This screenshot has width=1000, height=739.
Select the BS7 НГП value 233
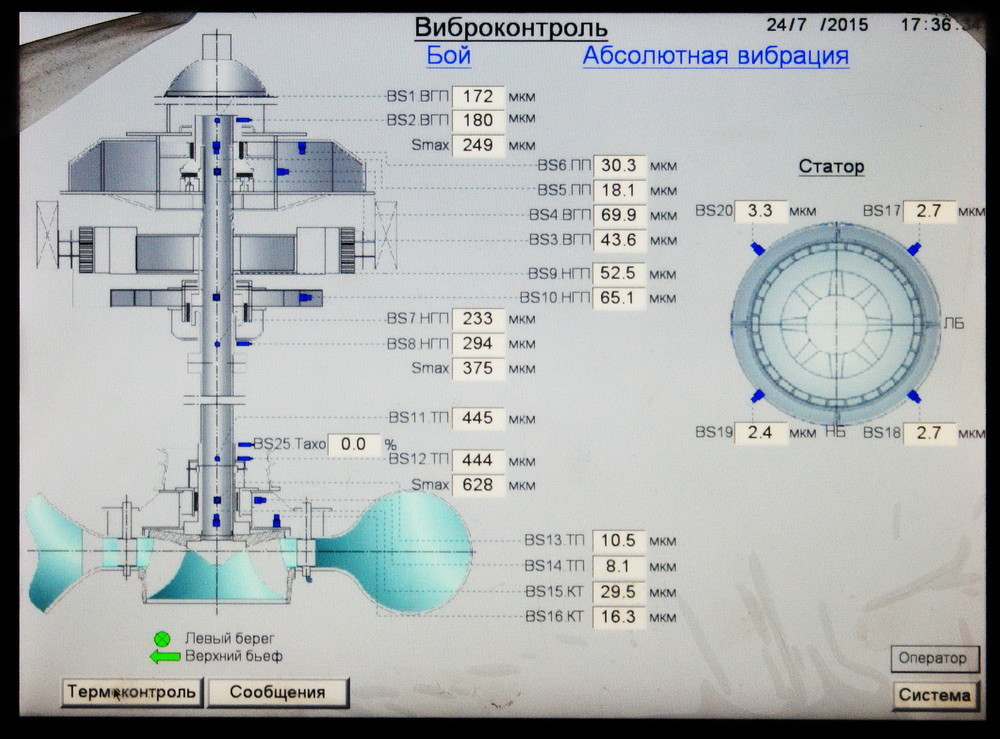click(x=478, y=319)
